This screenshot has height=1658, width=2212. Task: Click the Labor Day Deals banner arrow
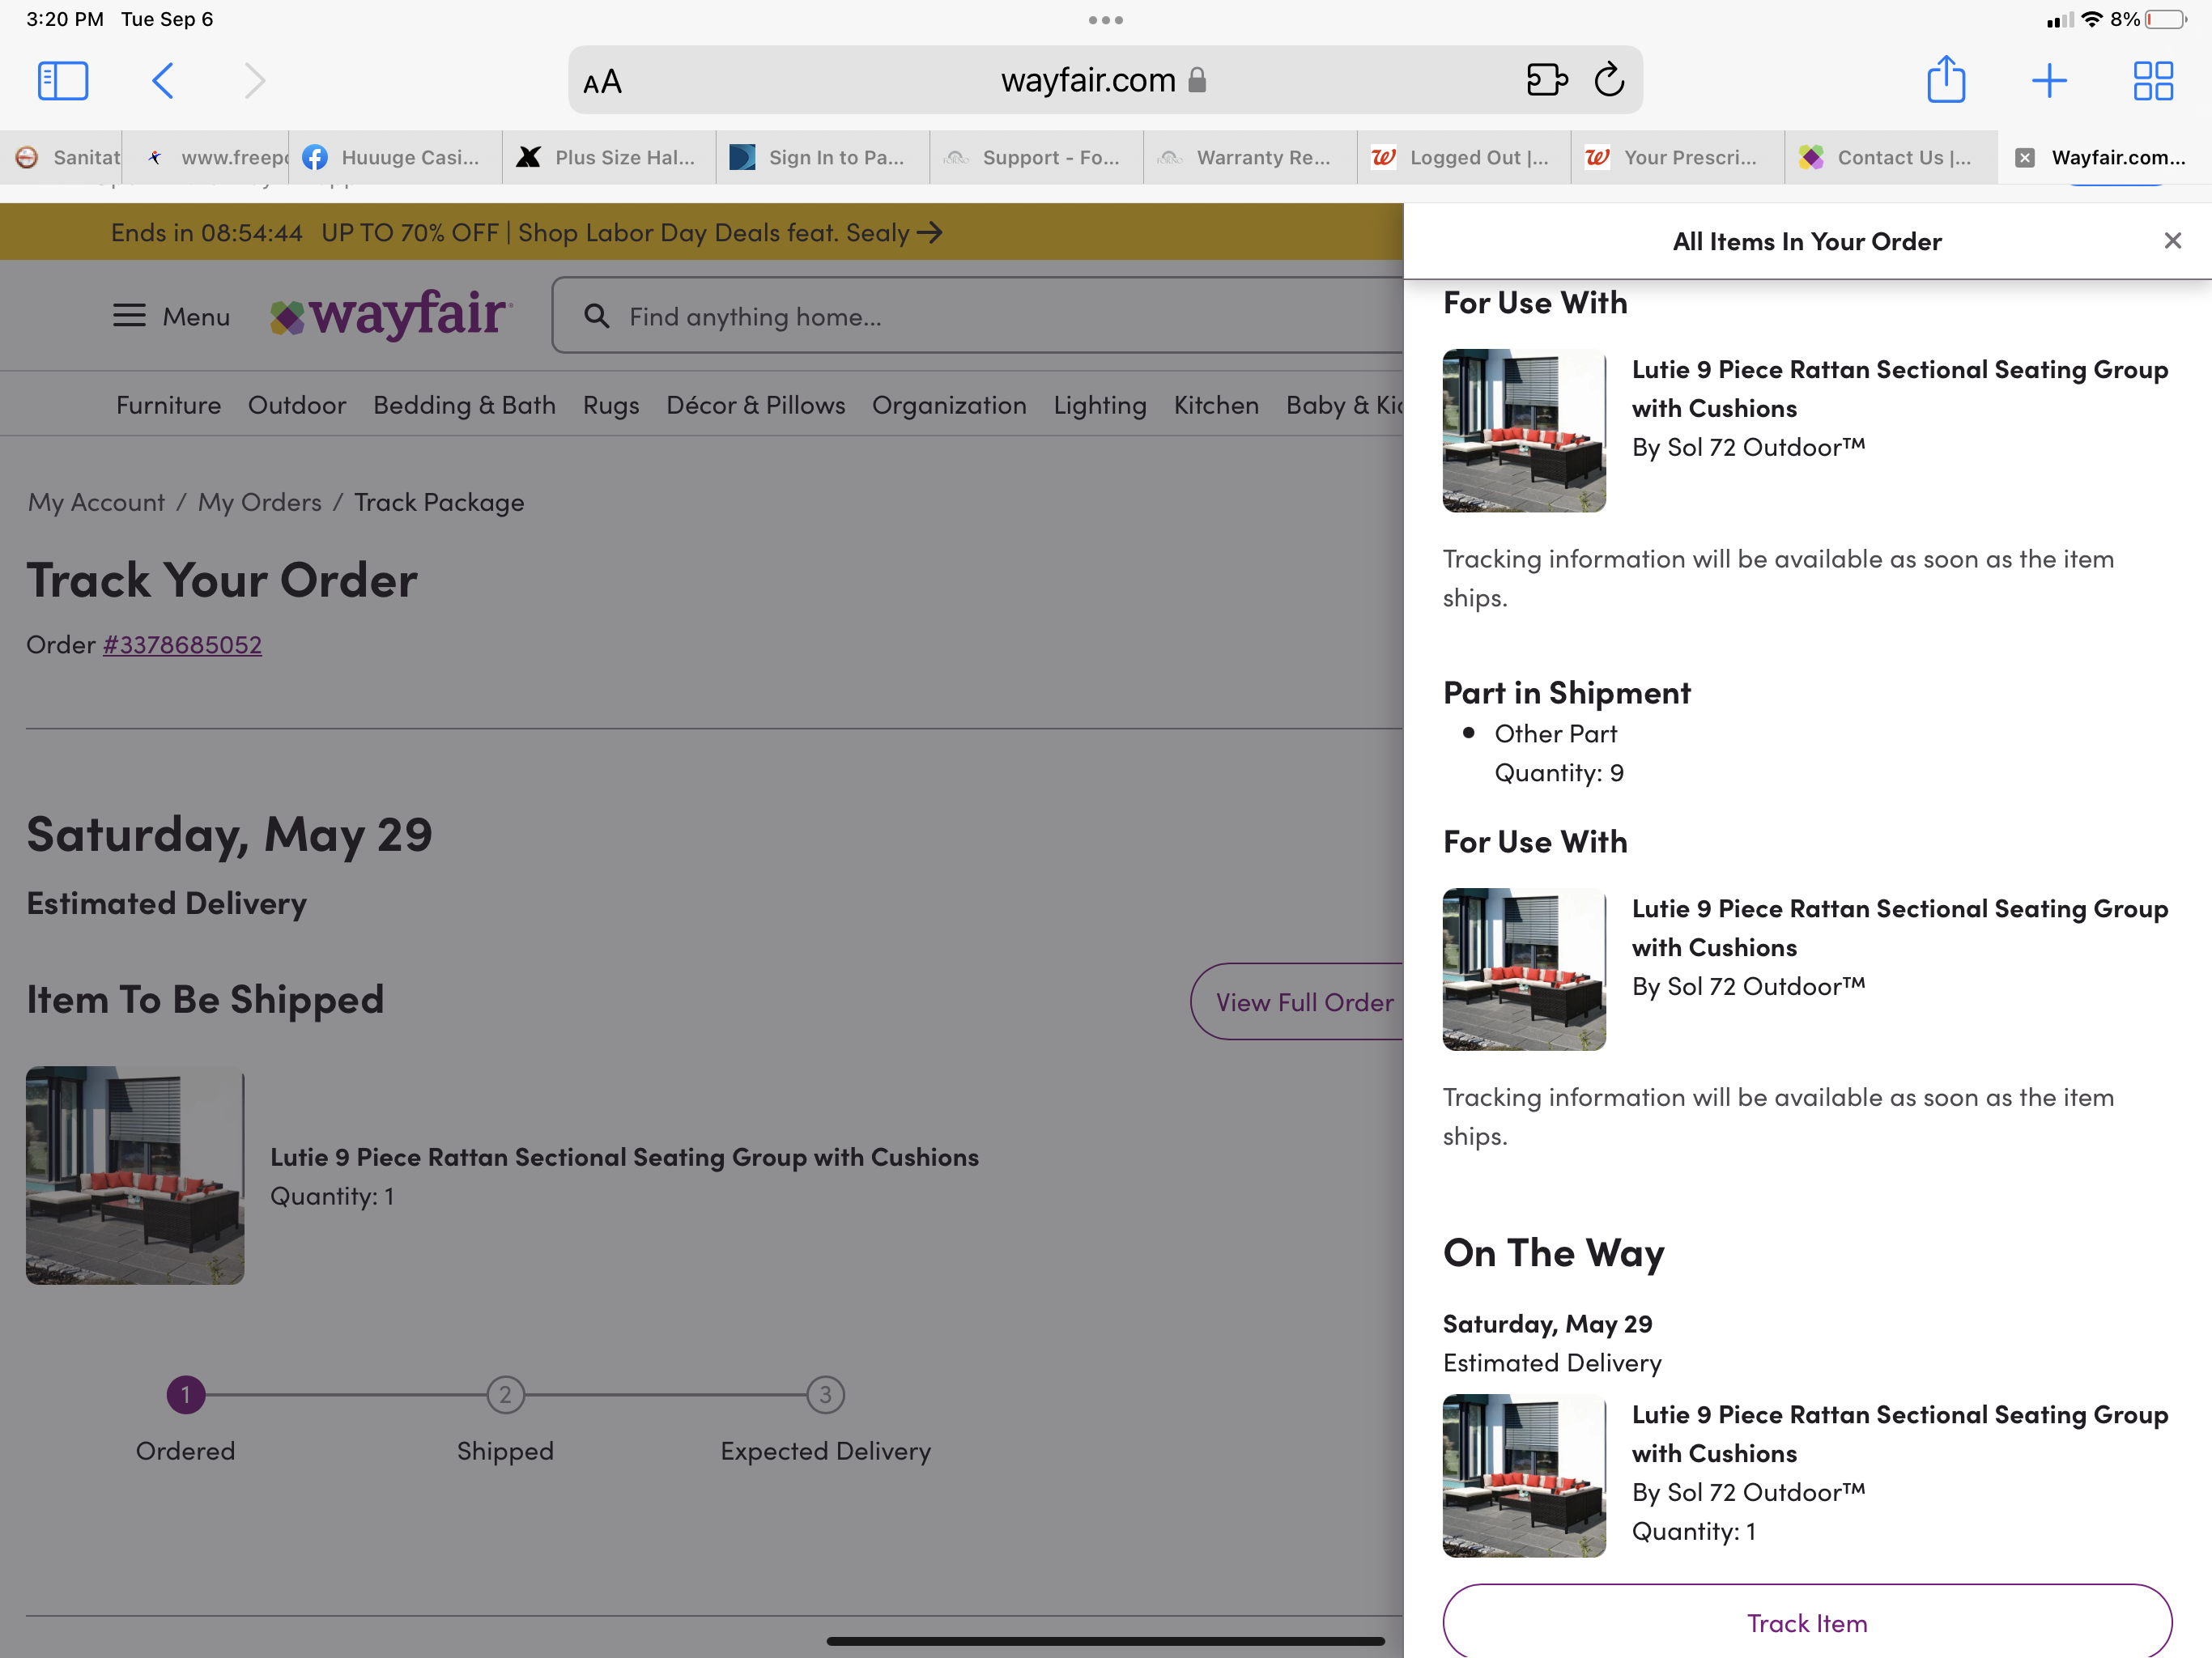[x=930, y=233]
